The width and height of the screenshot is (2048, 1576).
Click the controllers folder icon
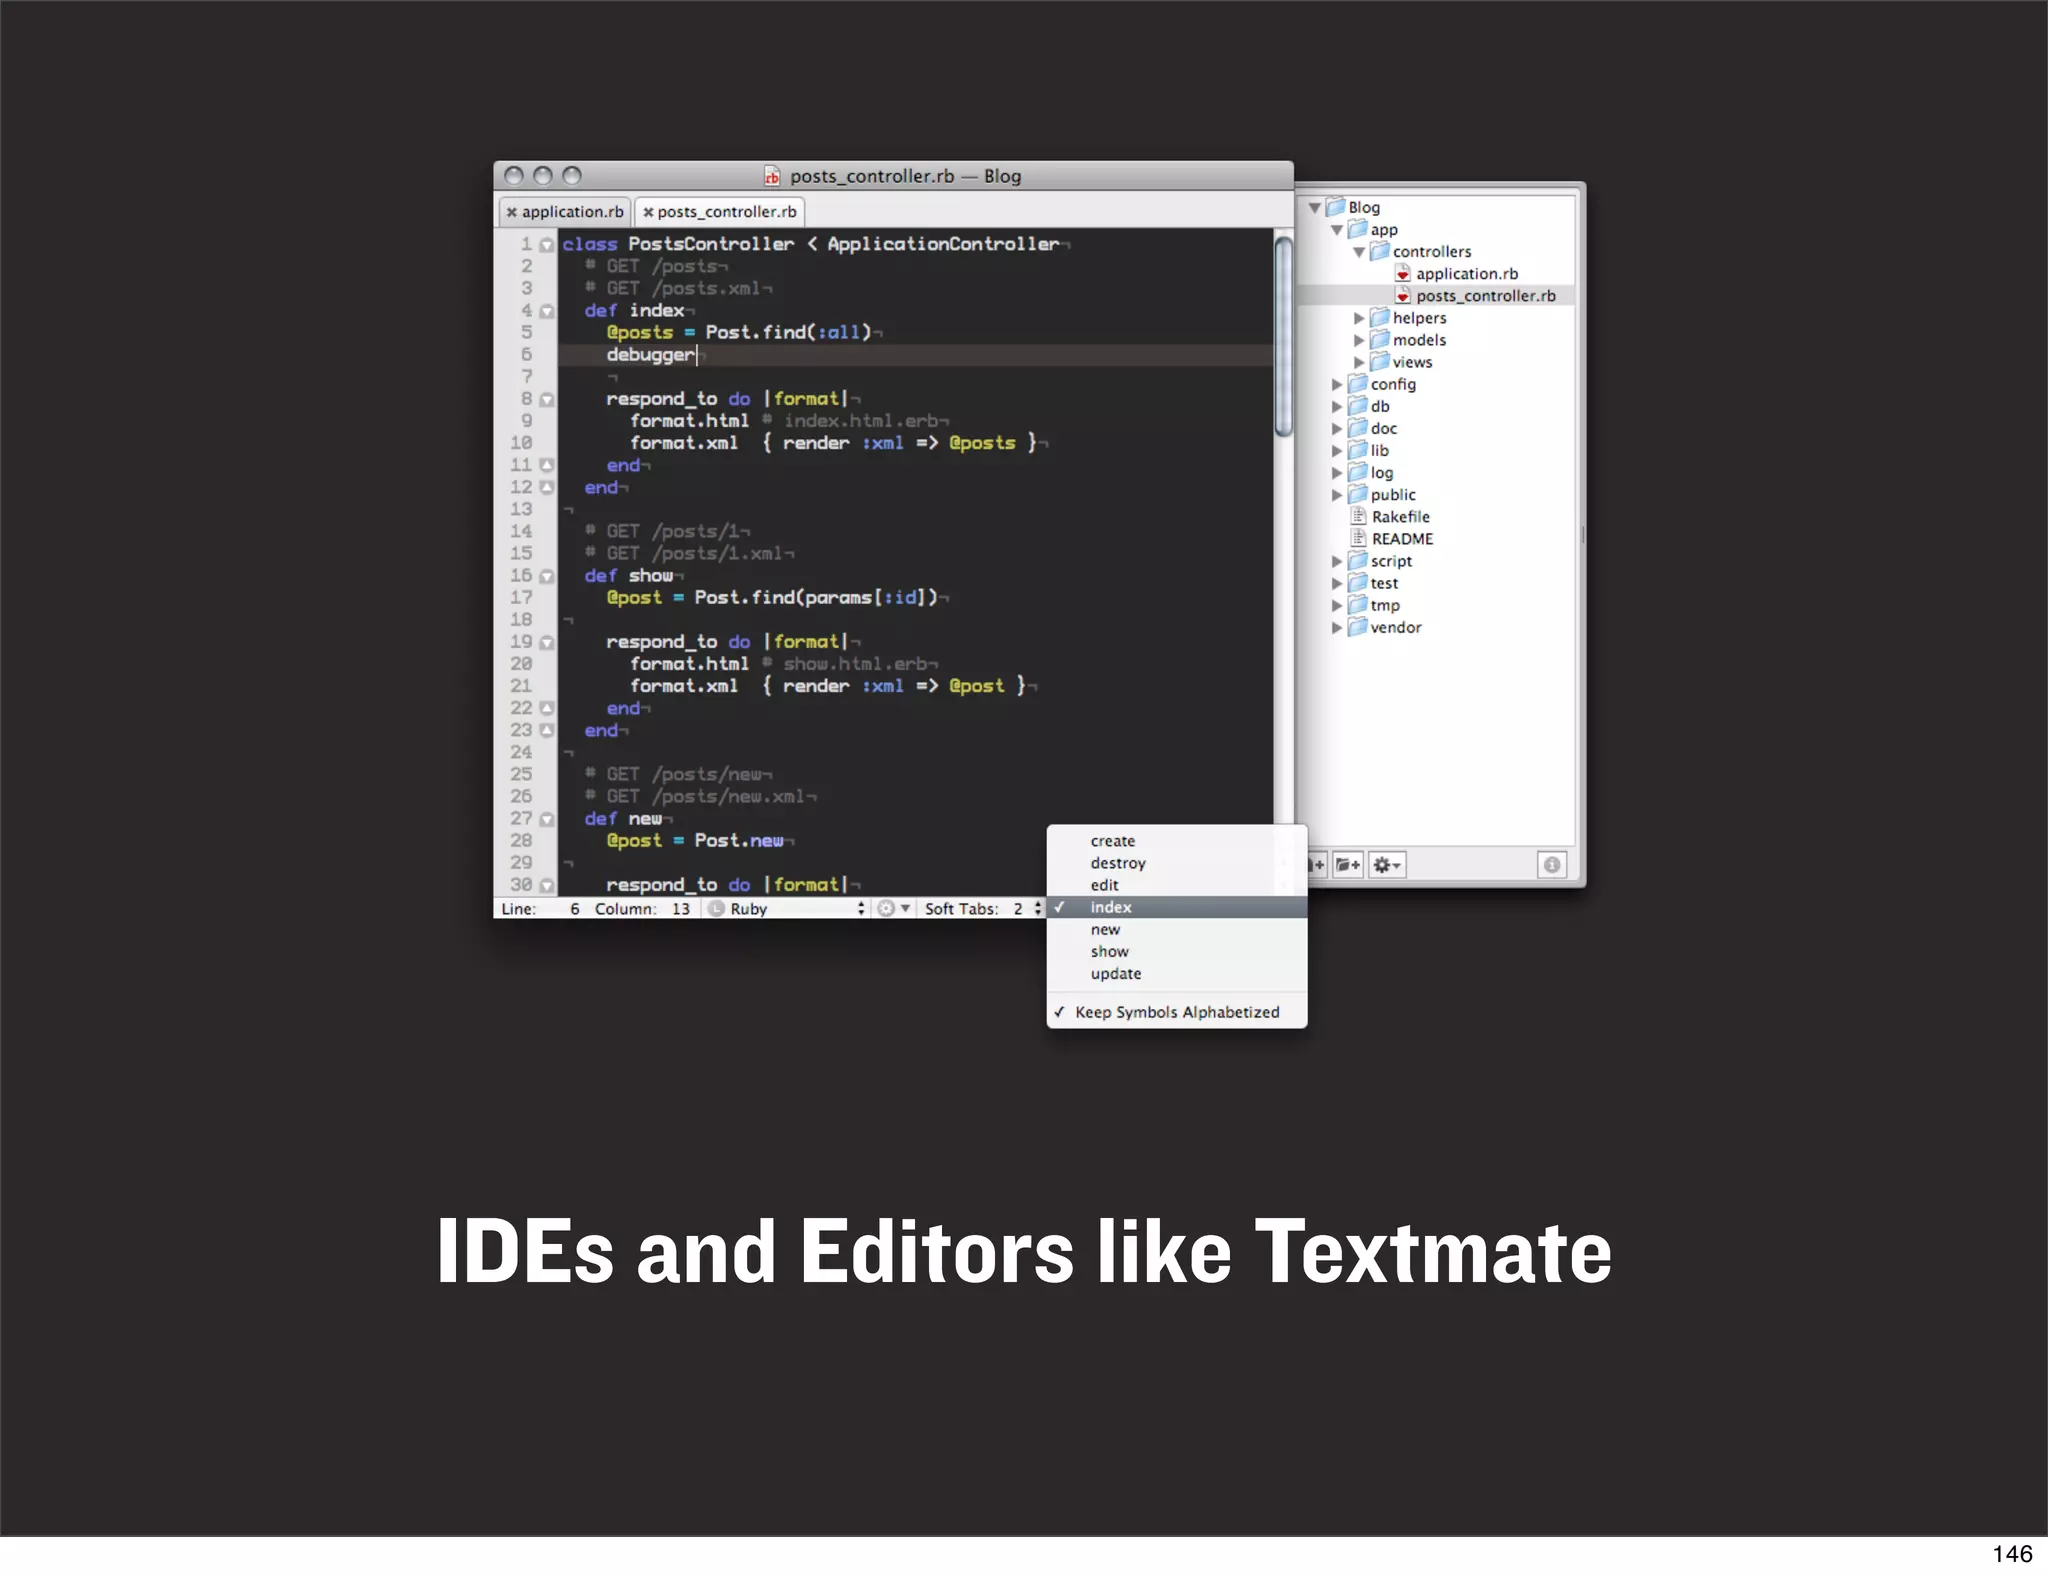point(1380,251)
